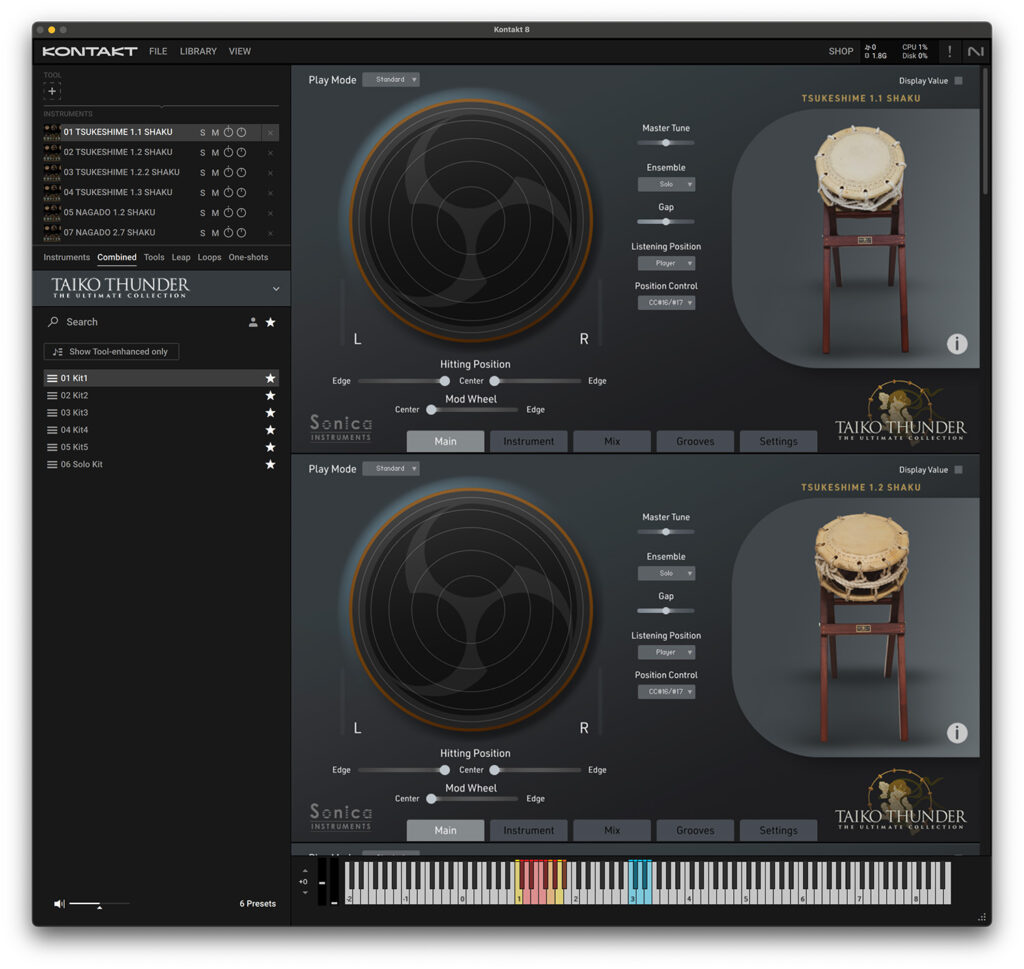The width and height of the screenshot is (1024, 969).
Task: Solo the 01 TSUKESHIME 1.1 SHAKU instrument
Action: (x=202, y=133)
